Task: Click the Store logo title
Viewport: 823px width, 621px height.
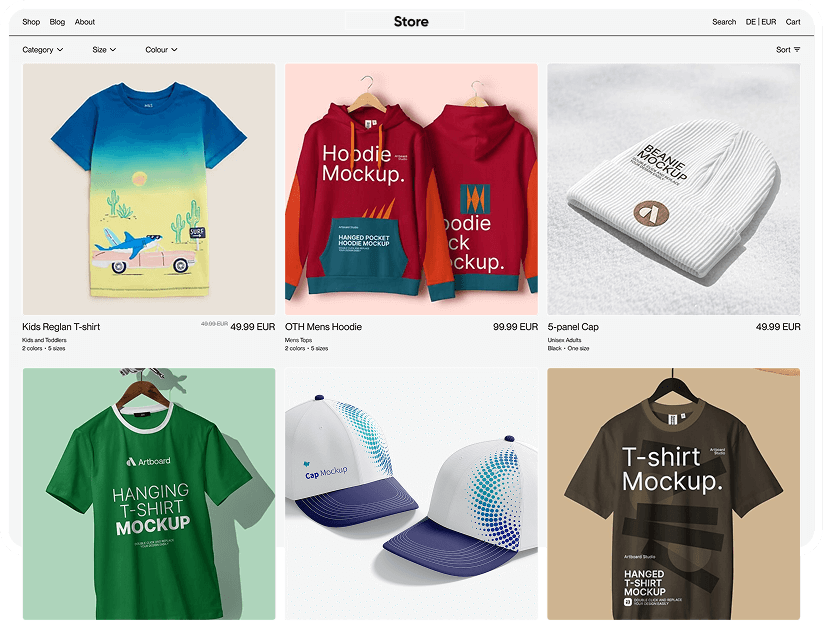Action: coord(411,22)
